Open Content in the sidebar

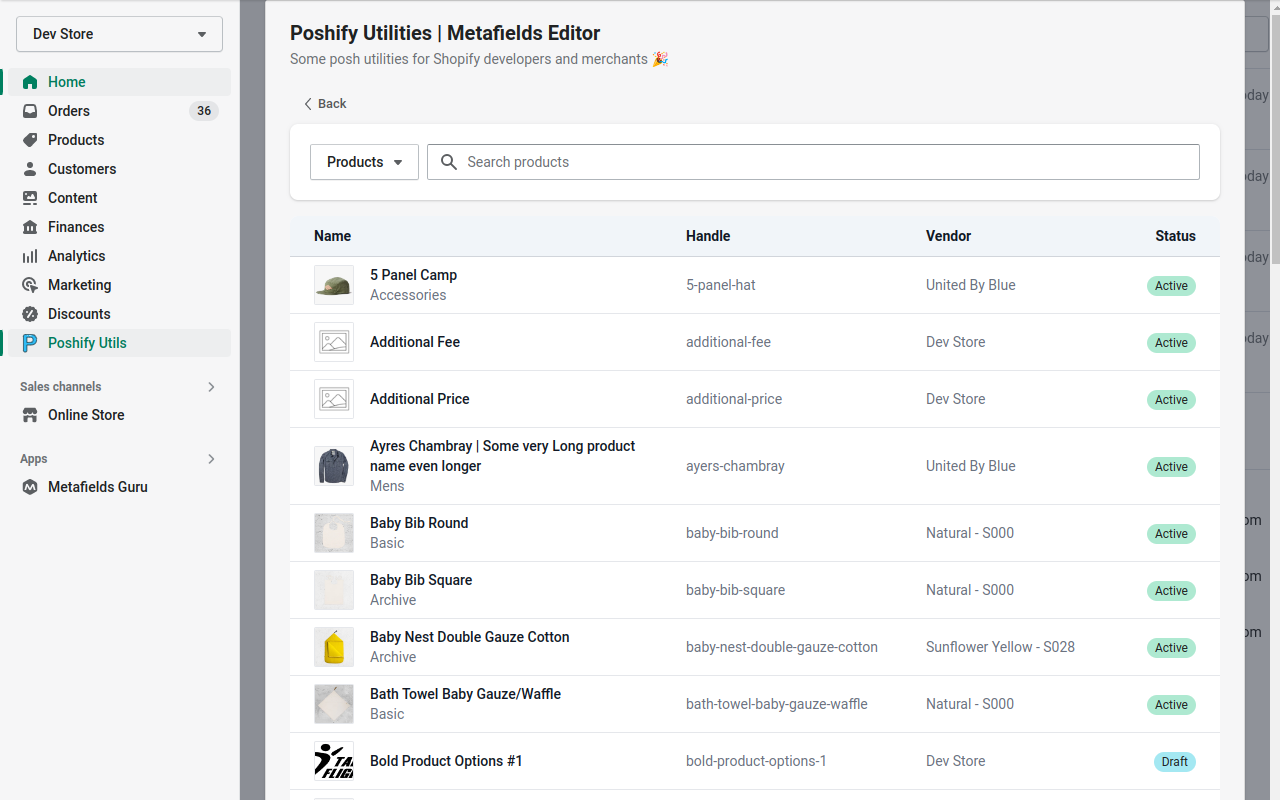tap(118, 198)
